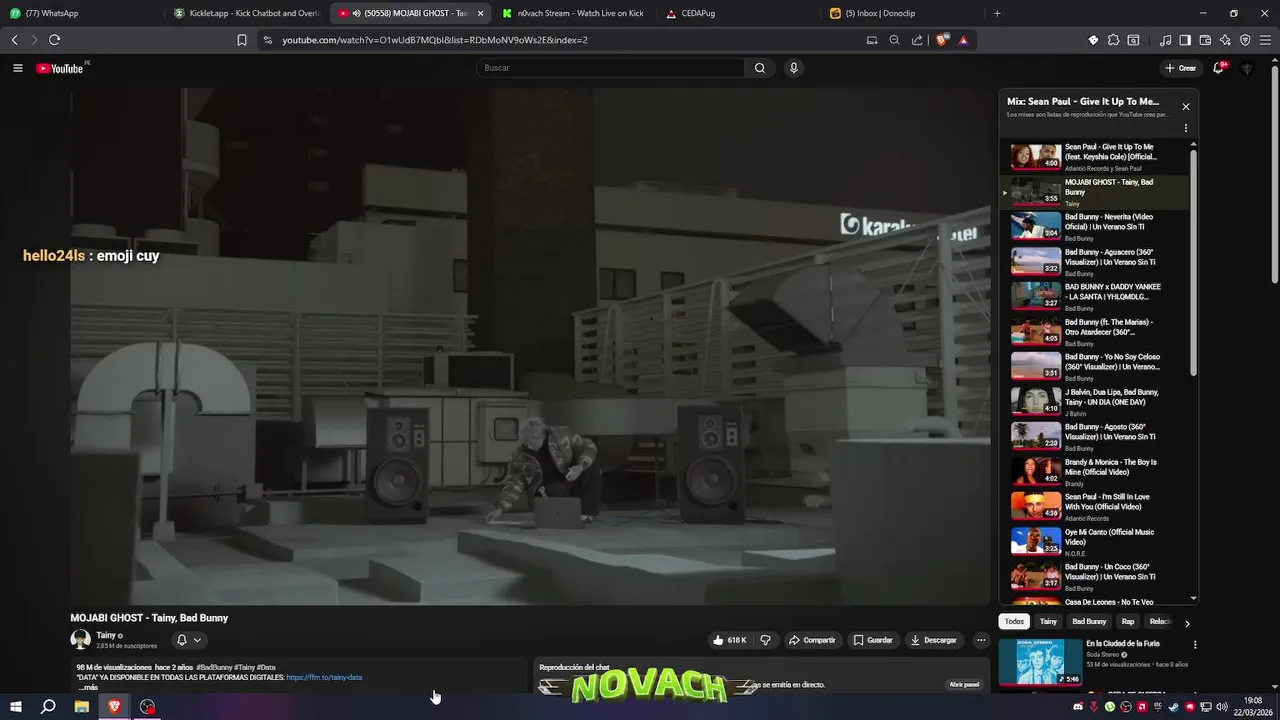Screen dimensions: 1280x720
Task: Switch to the Inbox Donoclip tab
Action: [x=903, y=13]
